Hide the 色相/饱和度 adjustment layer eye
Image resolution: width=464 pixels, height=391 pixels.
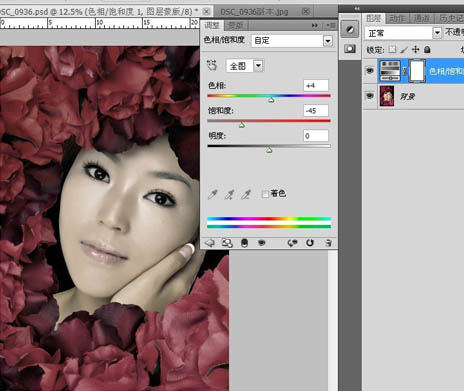tap(370, 70)
